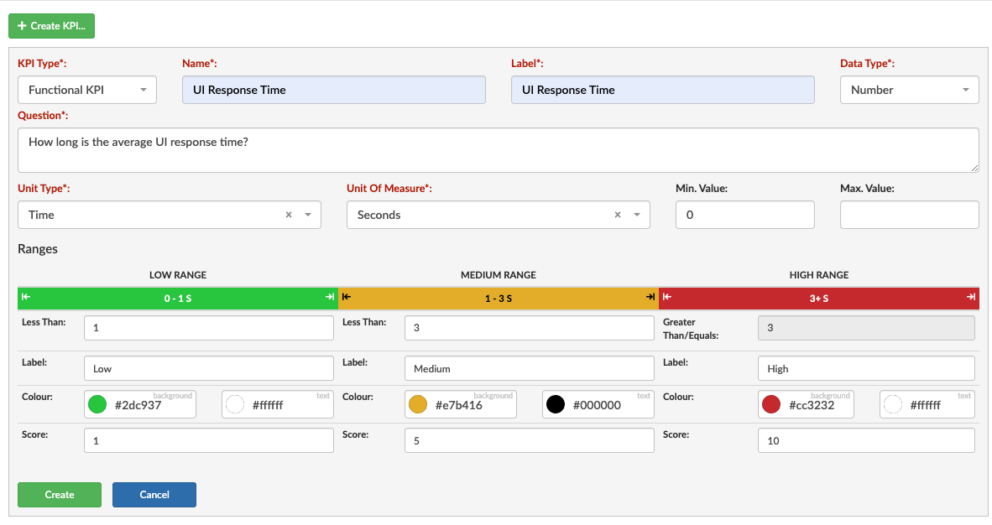Grab the Question textarea resize handle

(x=975, y=168)
